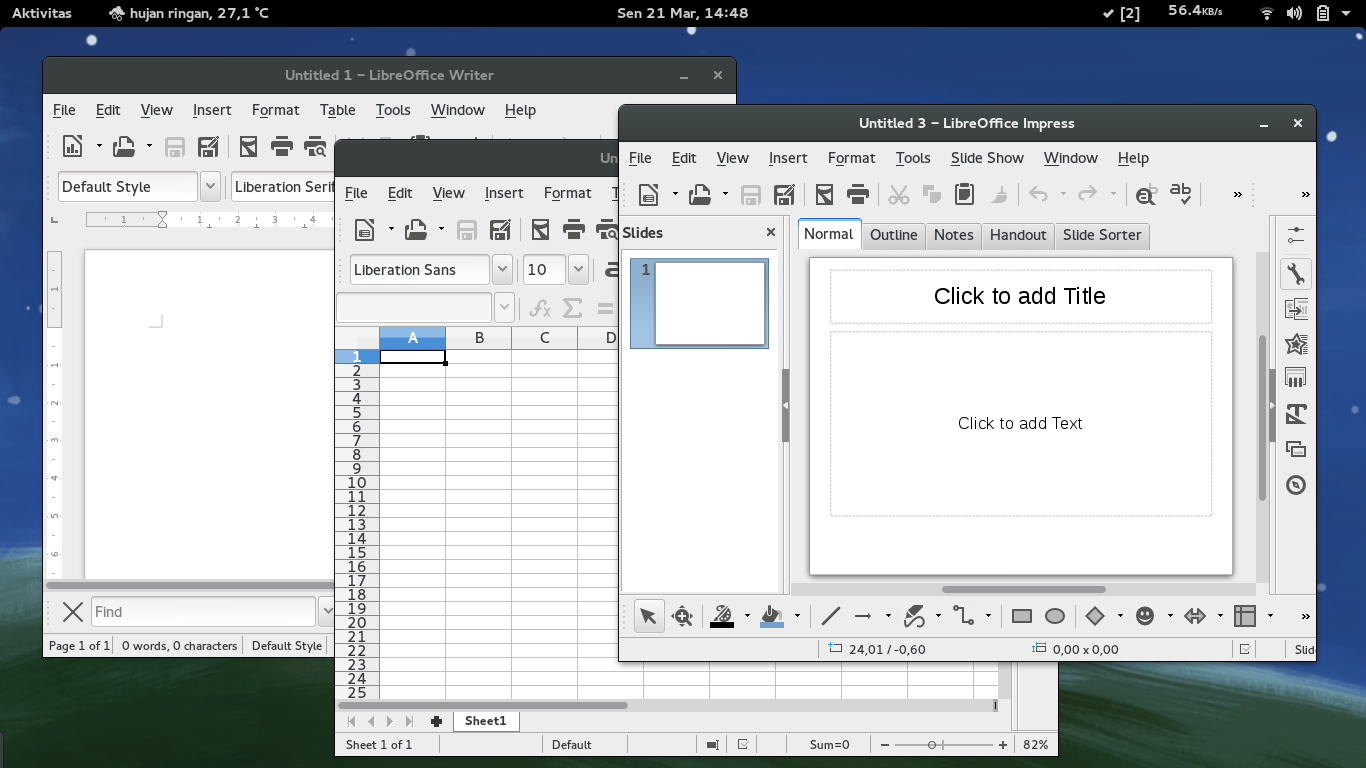Expand Line Color dropdown arrow
Viewport: 1366px width, 768px height.
tap(747, 616)
